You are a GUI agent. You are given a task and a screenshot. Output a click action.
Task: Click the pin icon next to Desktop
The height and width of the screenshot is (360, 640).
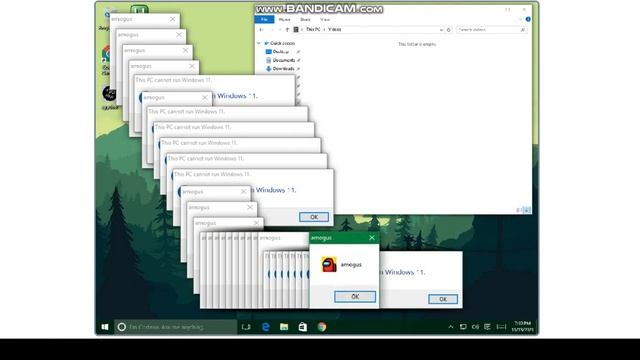pos(298,52)
